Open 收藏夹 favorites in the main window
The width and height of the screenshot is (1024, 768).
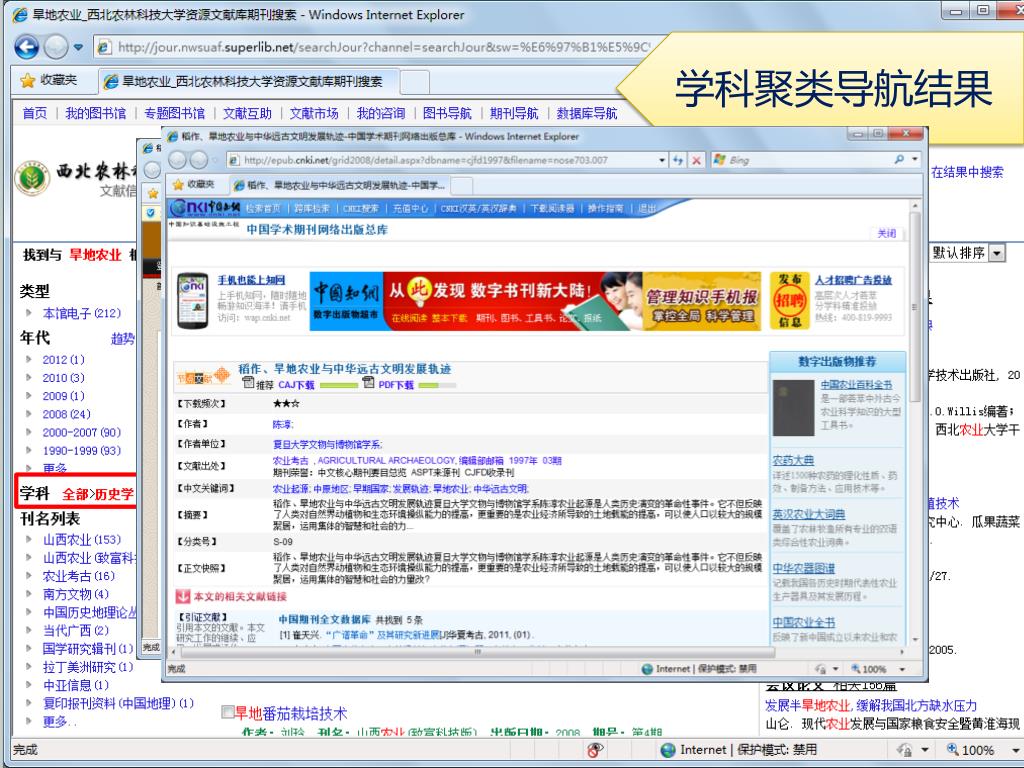(x=48, y=80)
